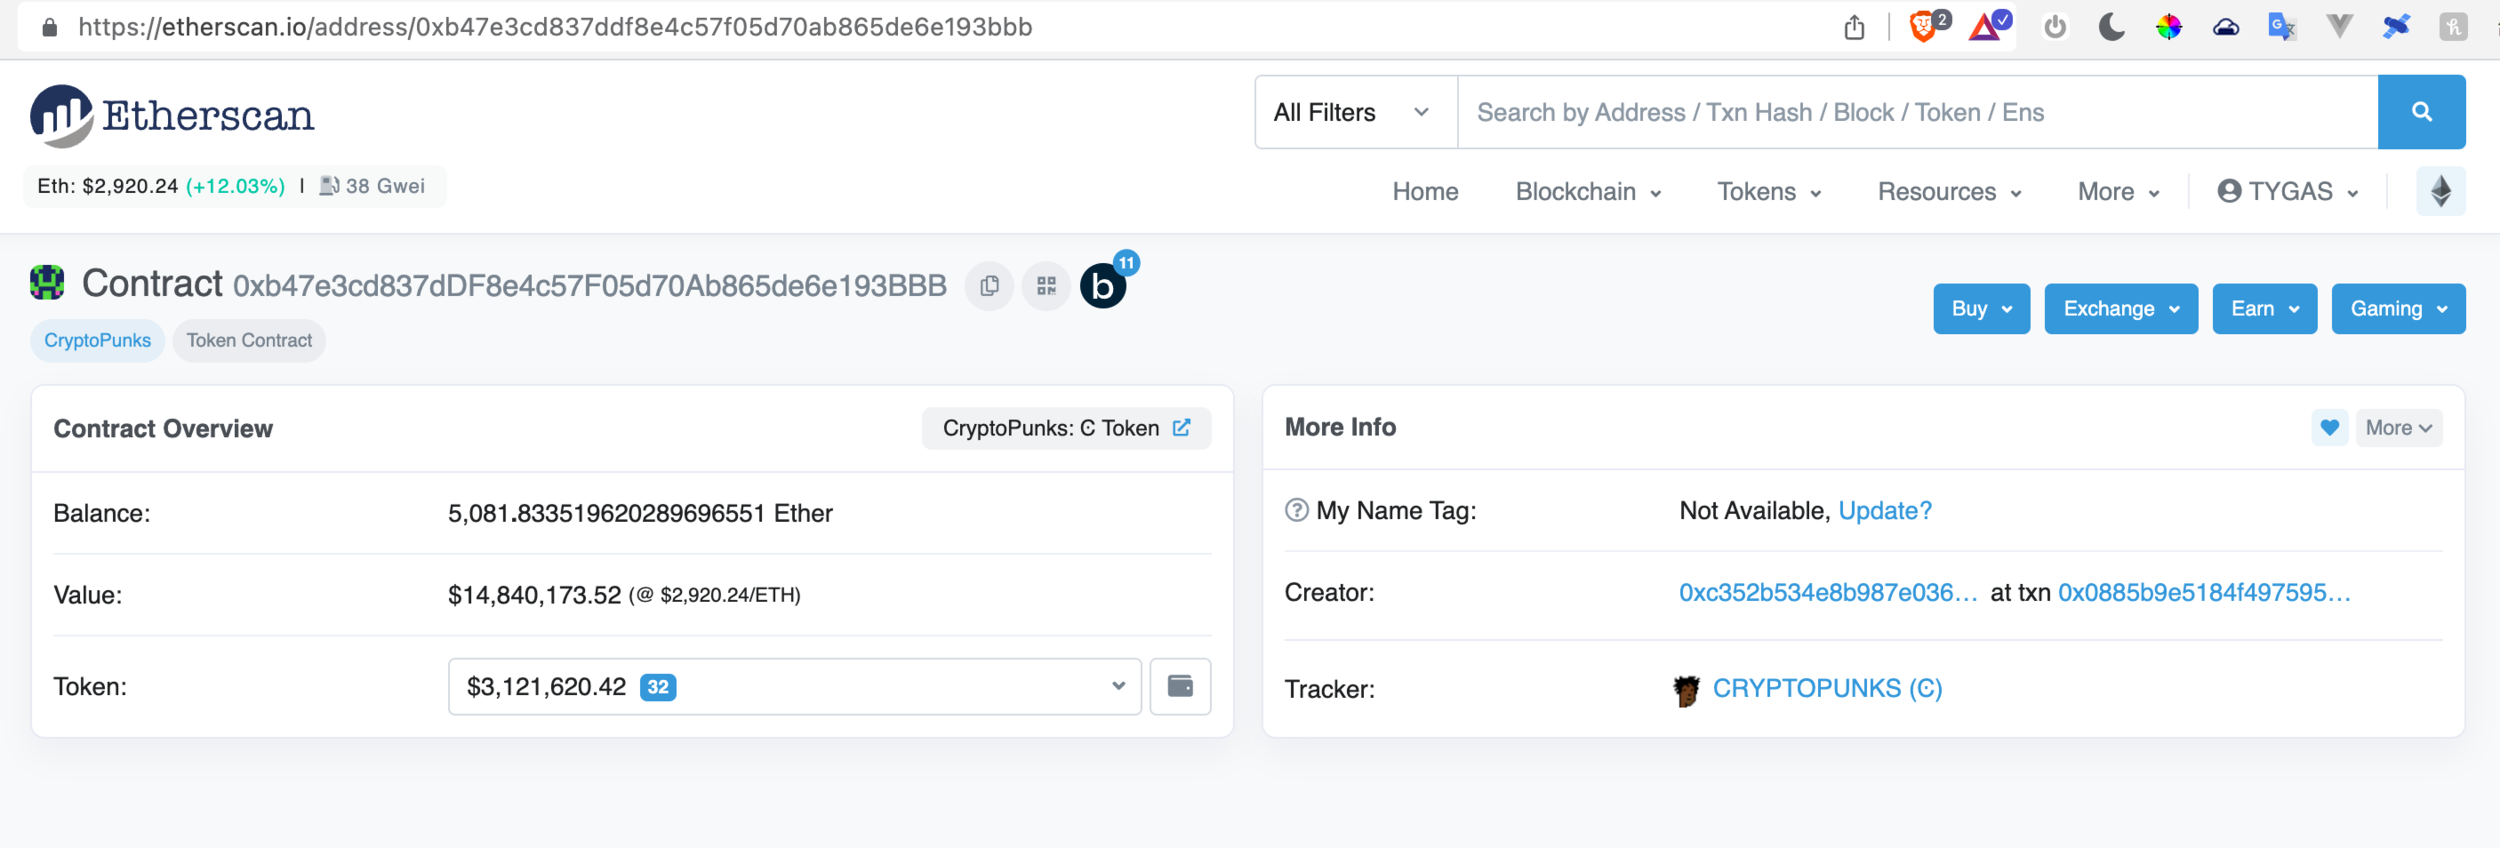The width and height of the screenshot is (2500, 848).
Task: Click the Token Contract label tag
Action: pos(249,341)
